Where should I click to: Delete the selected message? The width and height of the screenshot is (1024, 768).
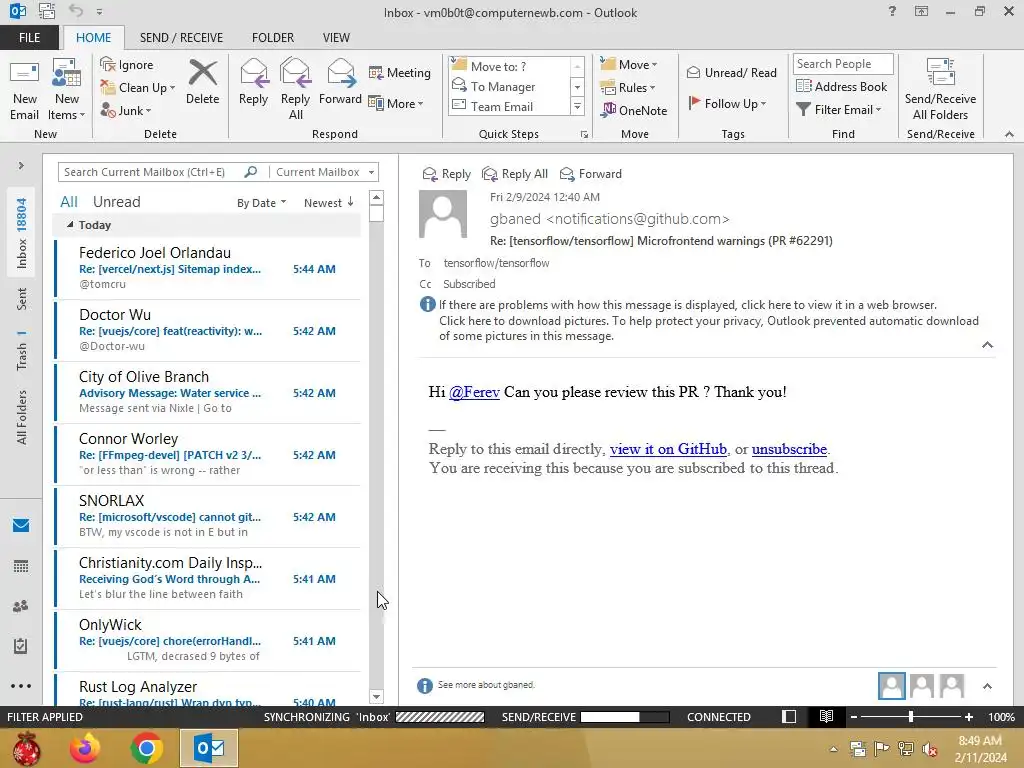(x=202, y=82)
